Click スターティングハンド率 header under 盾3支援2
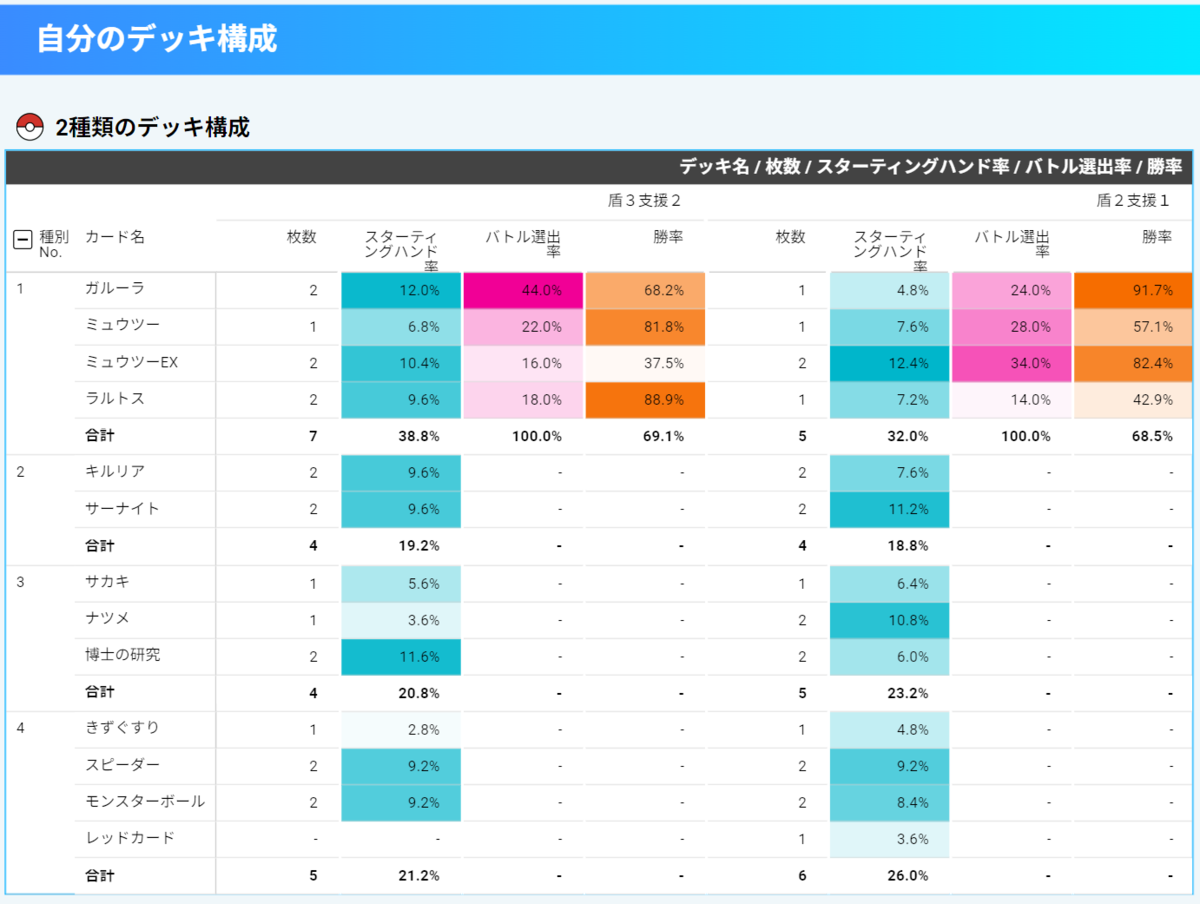This screenshot has width=1200, height=904. pyautogui.click(x=401, y=251)
